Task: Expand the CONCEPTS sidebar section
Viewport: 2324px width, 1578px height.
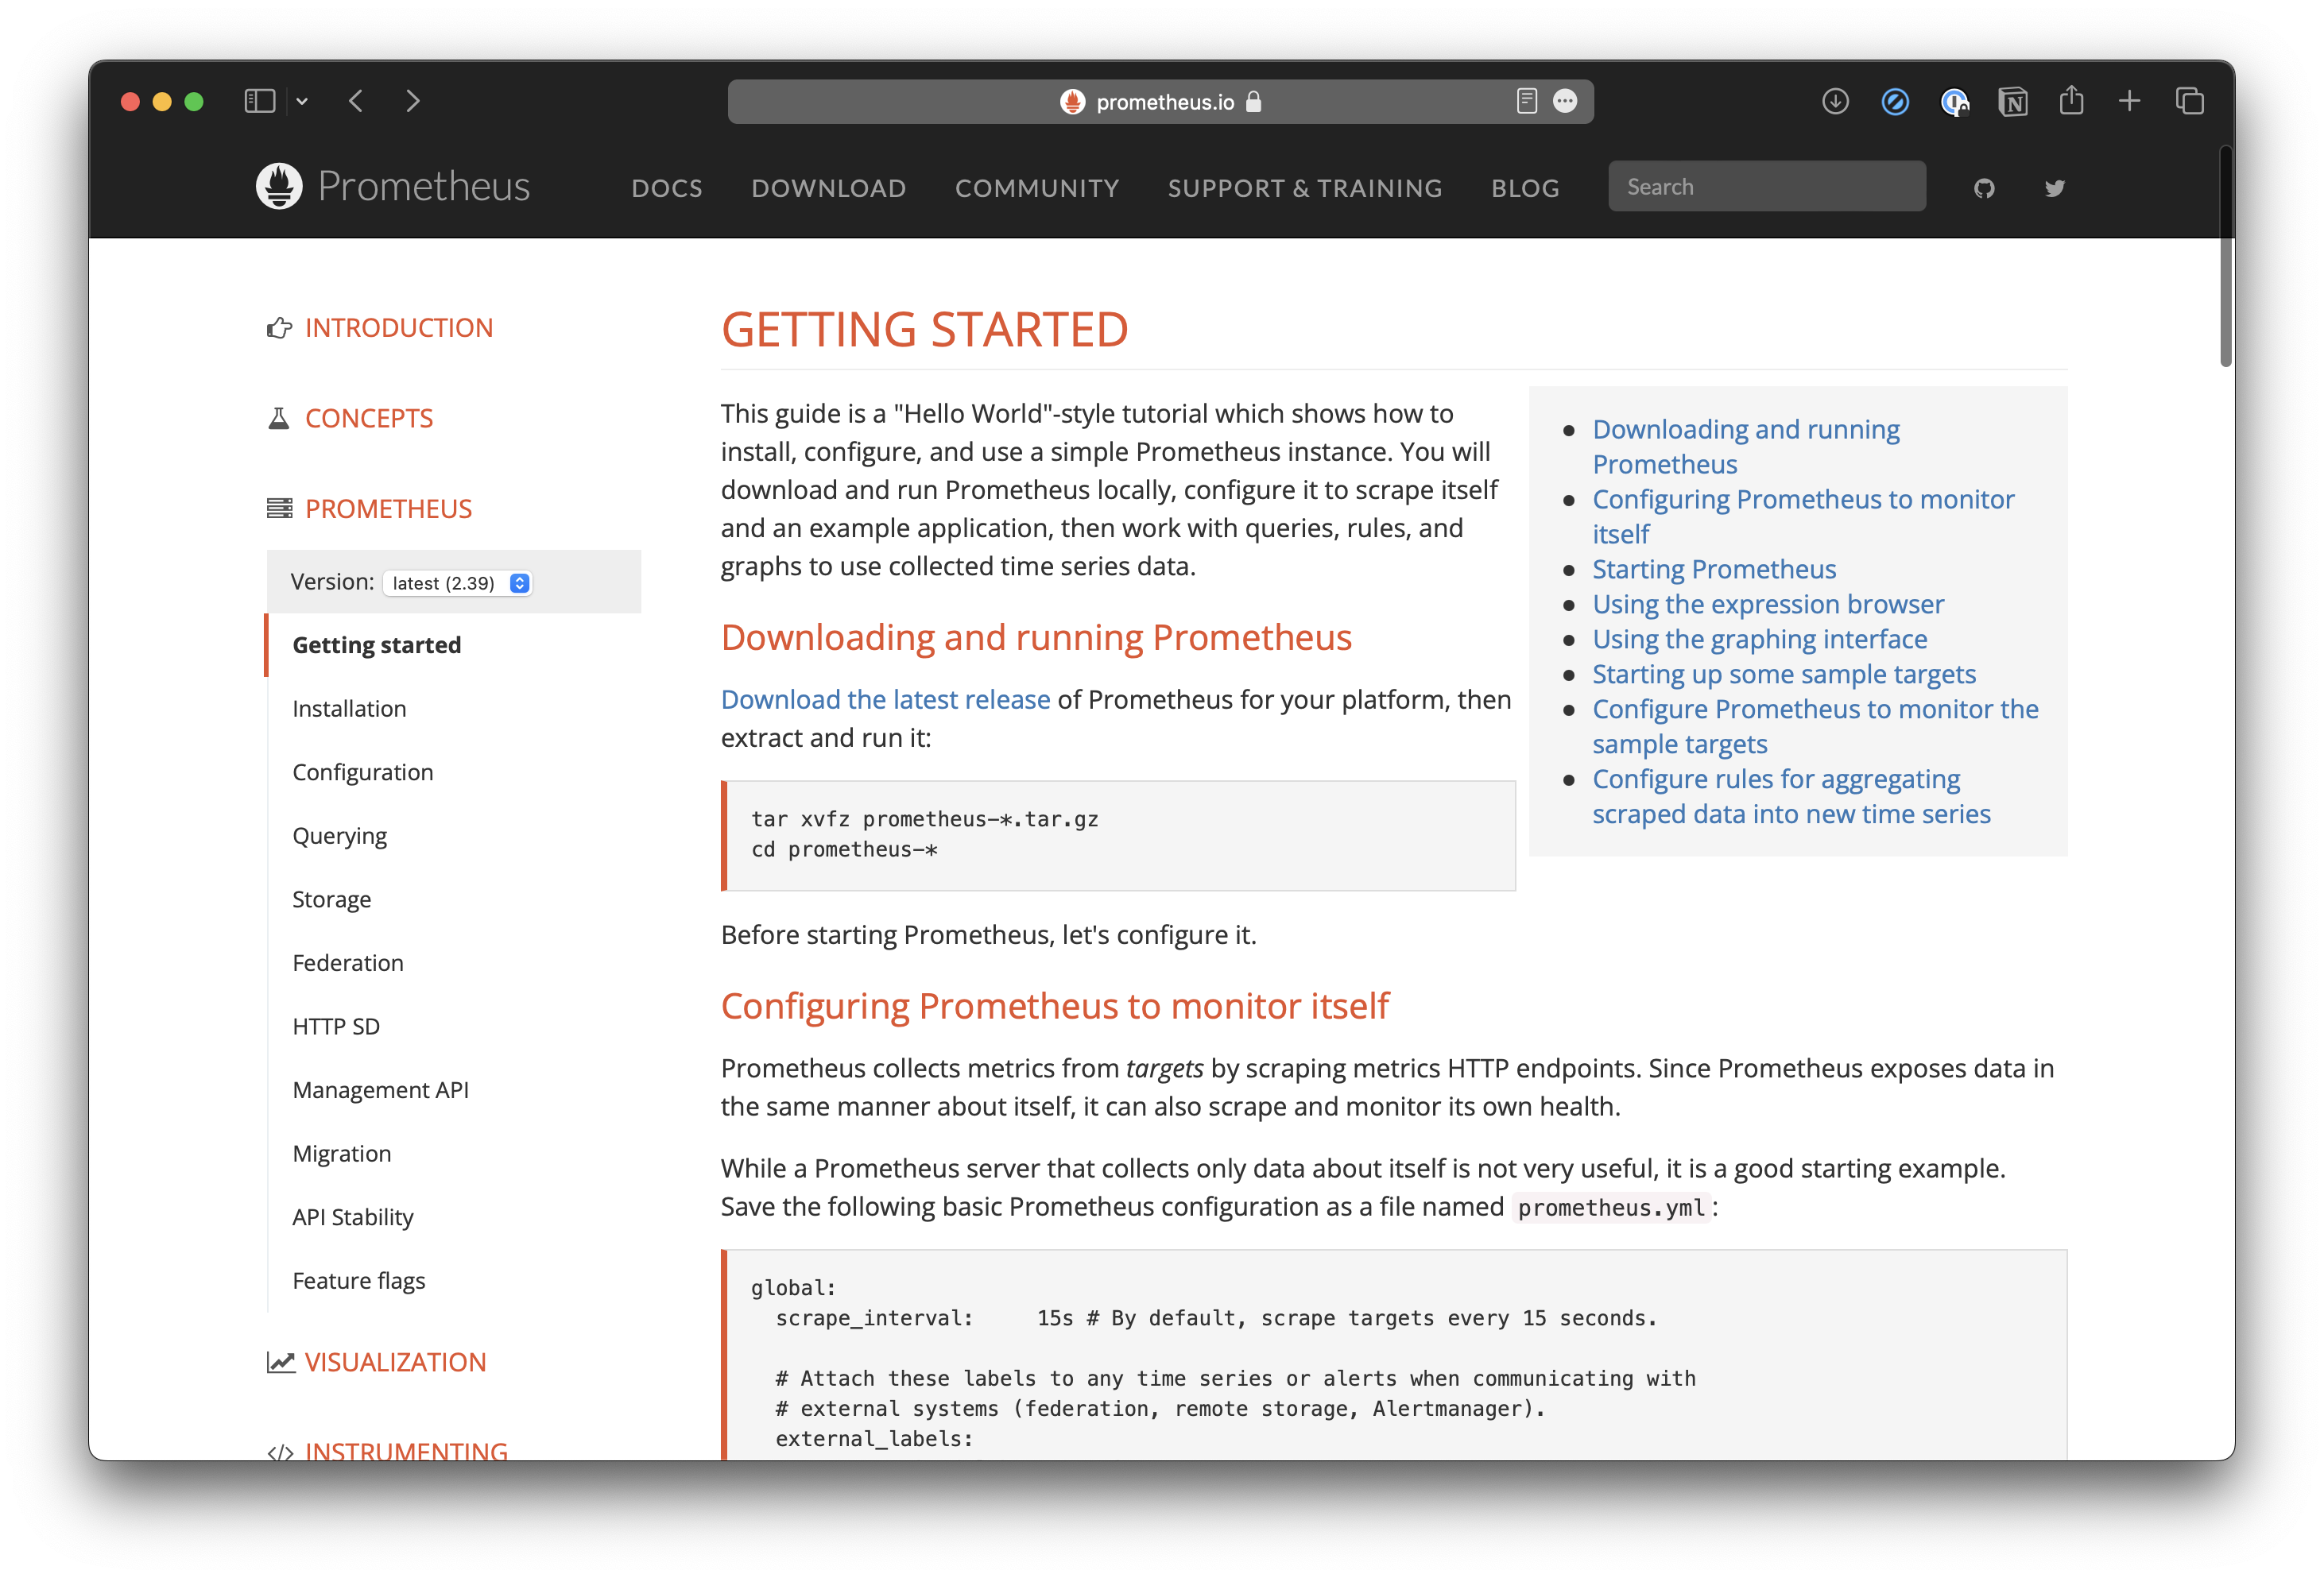Action: point(368,418)
